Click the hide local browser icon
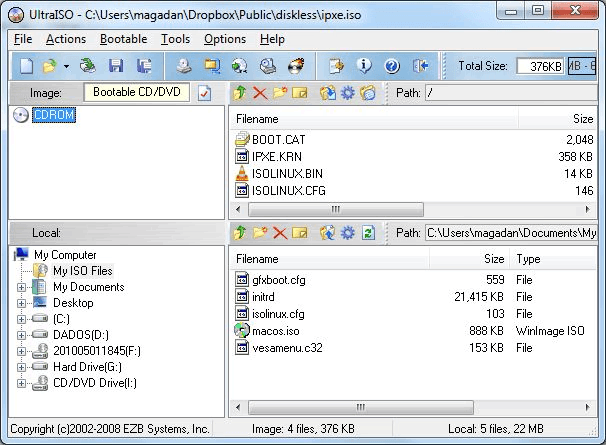The width and height of the screenshot is (606, 445). click(368, 93)
